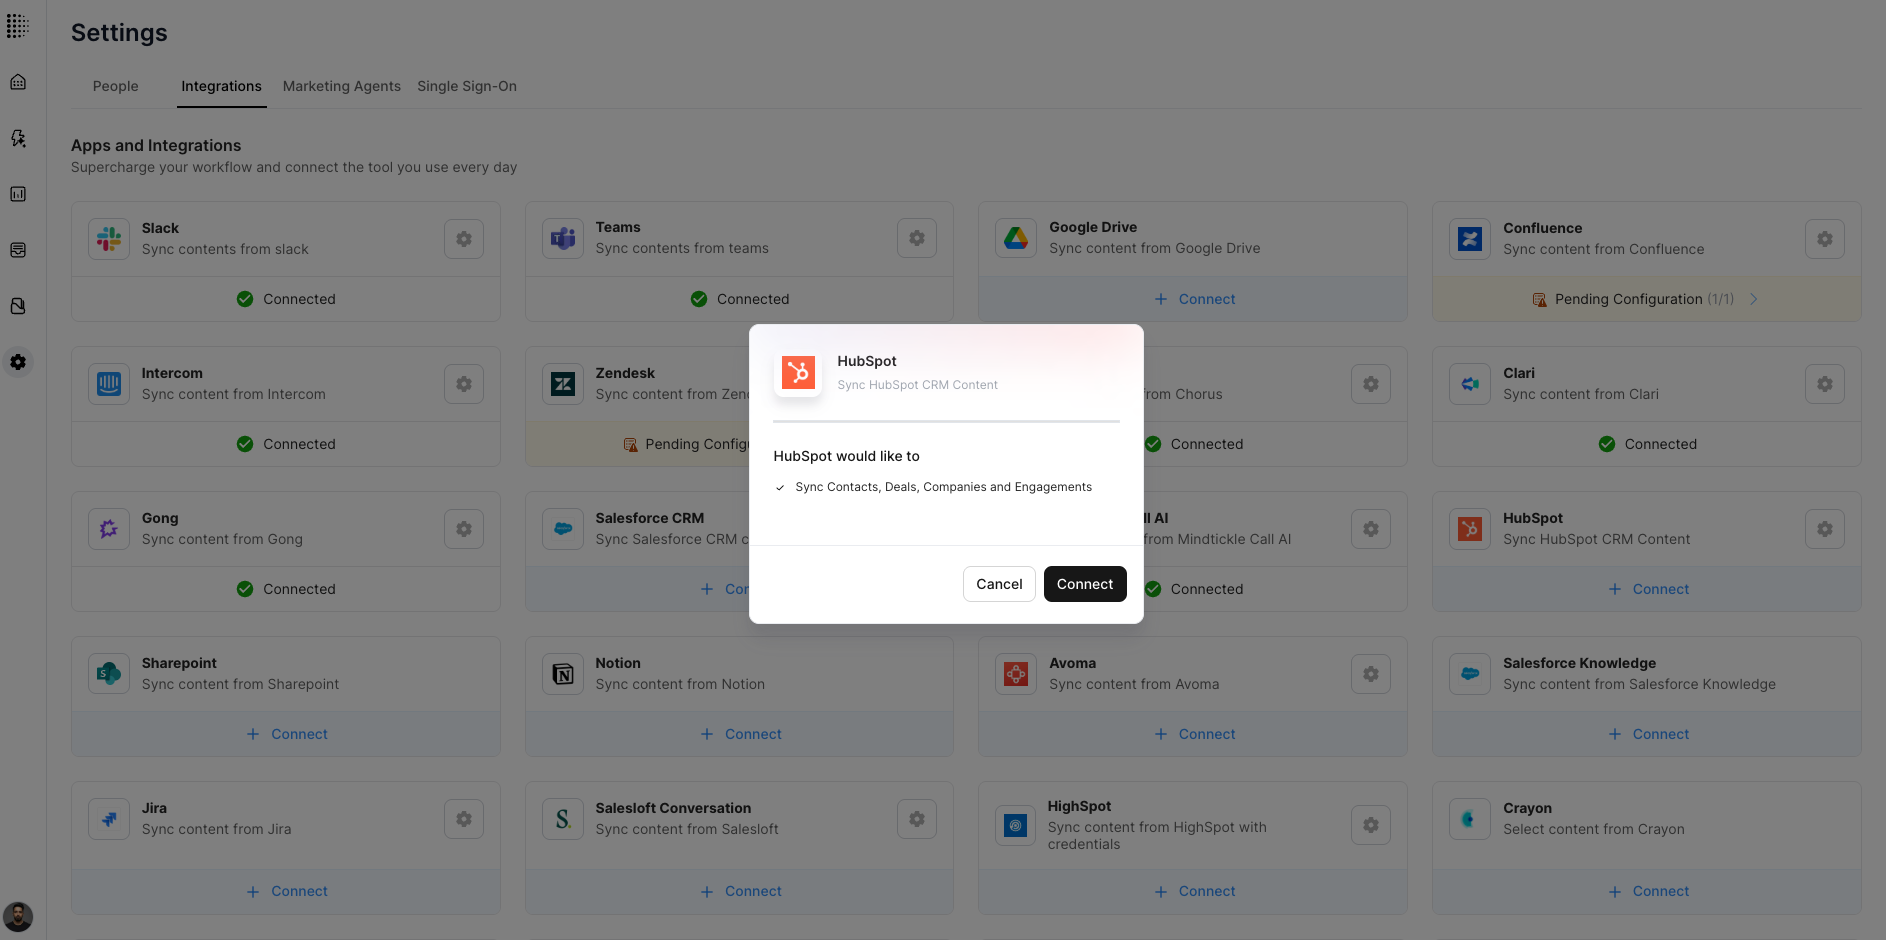
Task: Click the Salesloft Conversation logo icon
Action: pyautogui.click(x=563, y=819)
